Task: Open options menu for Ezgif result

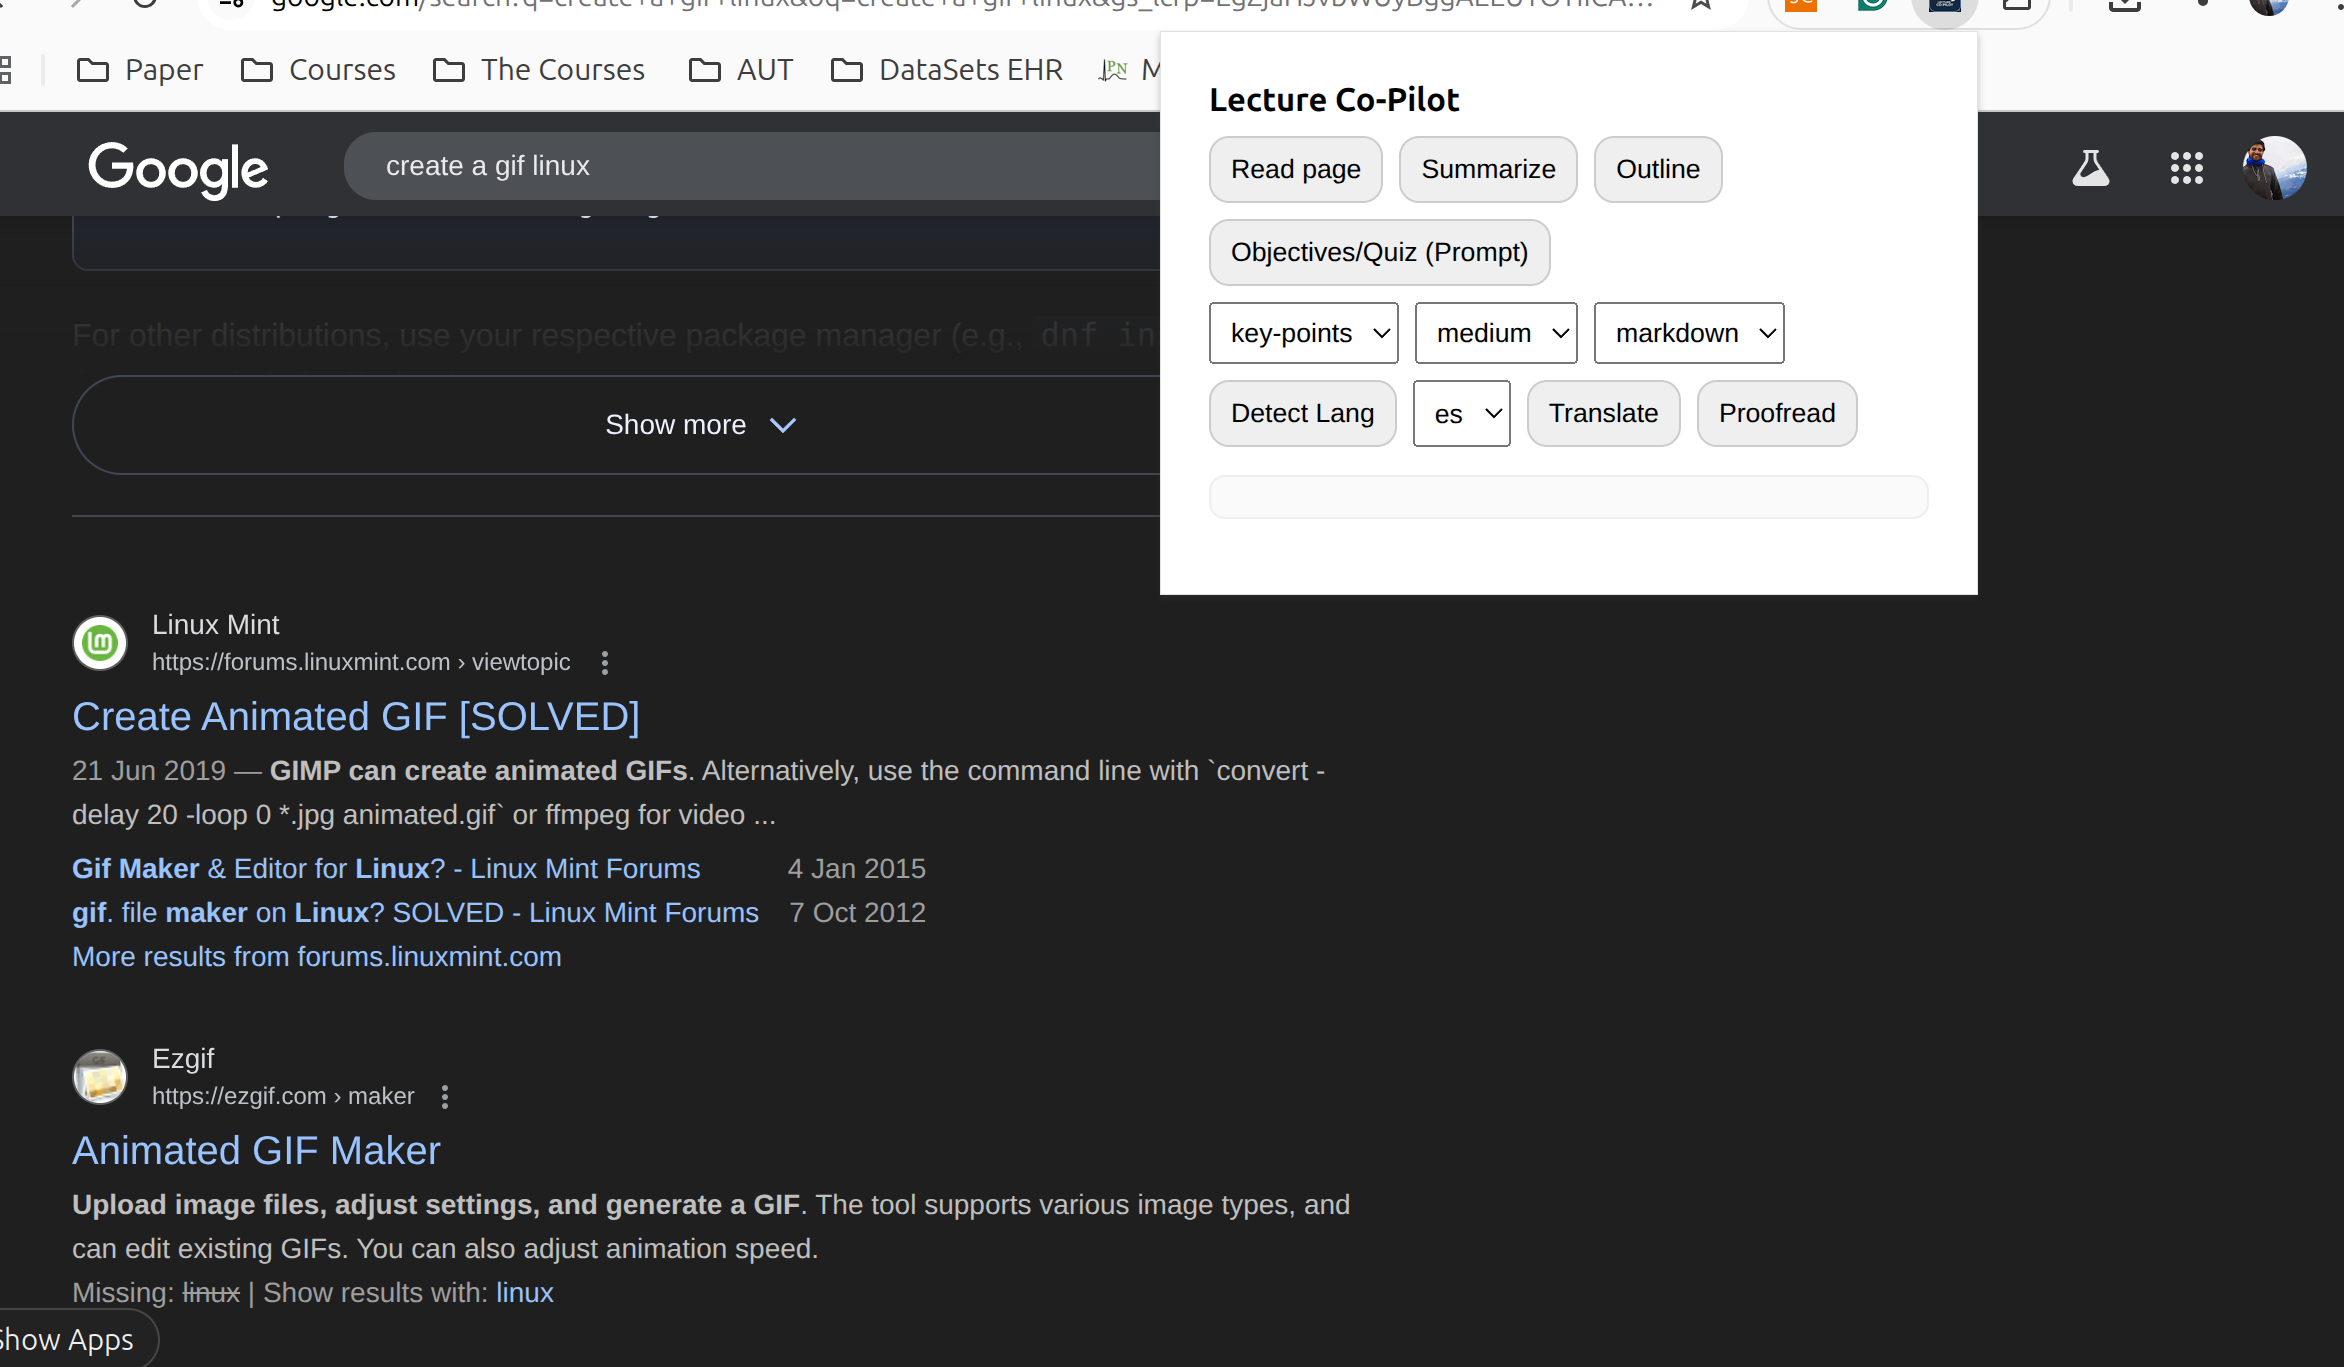Action: [x=445, y=1097]
